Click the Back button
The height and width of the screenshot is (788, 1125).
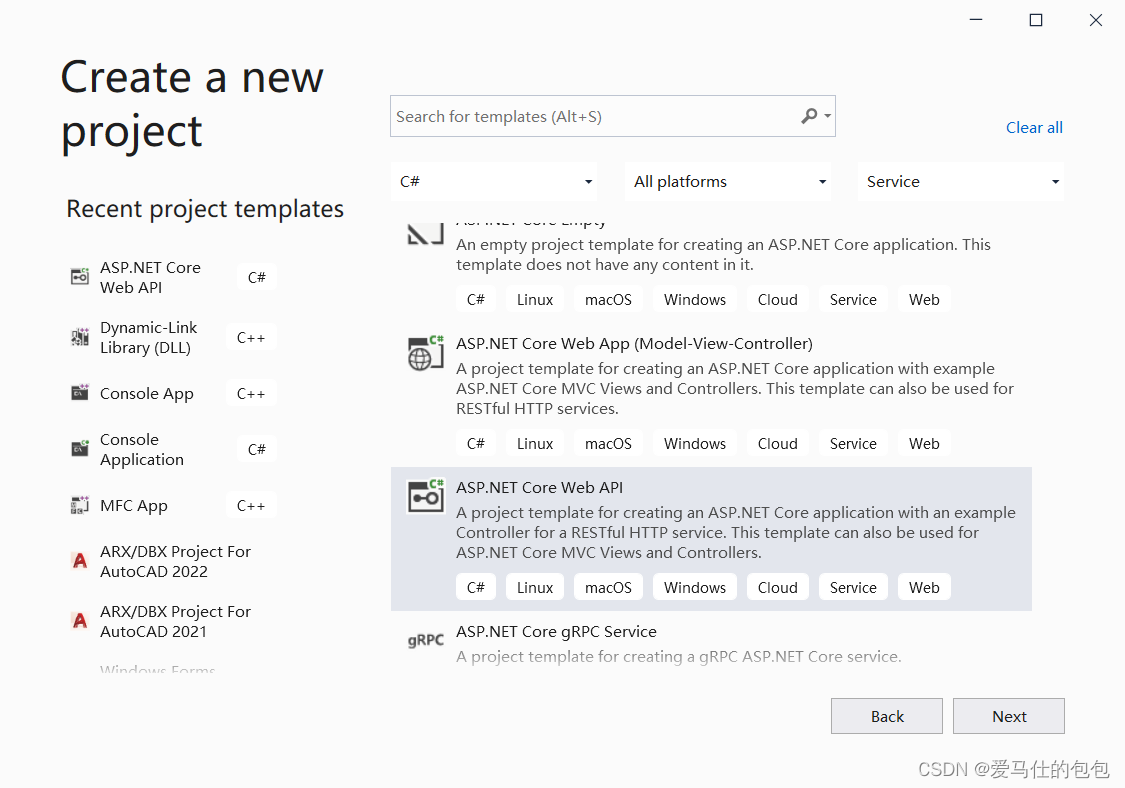point(887,716)
